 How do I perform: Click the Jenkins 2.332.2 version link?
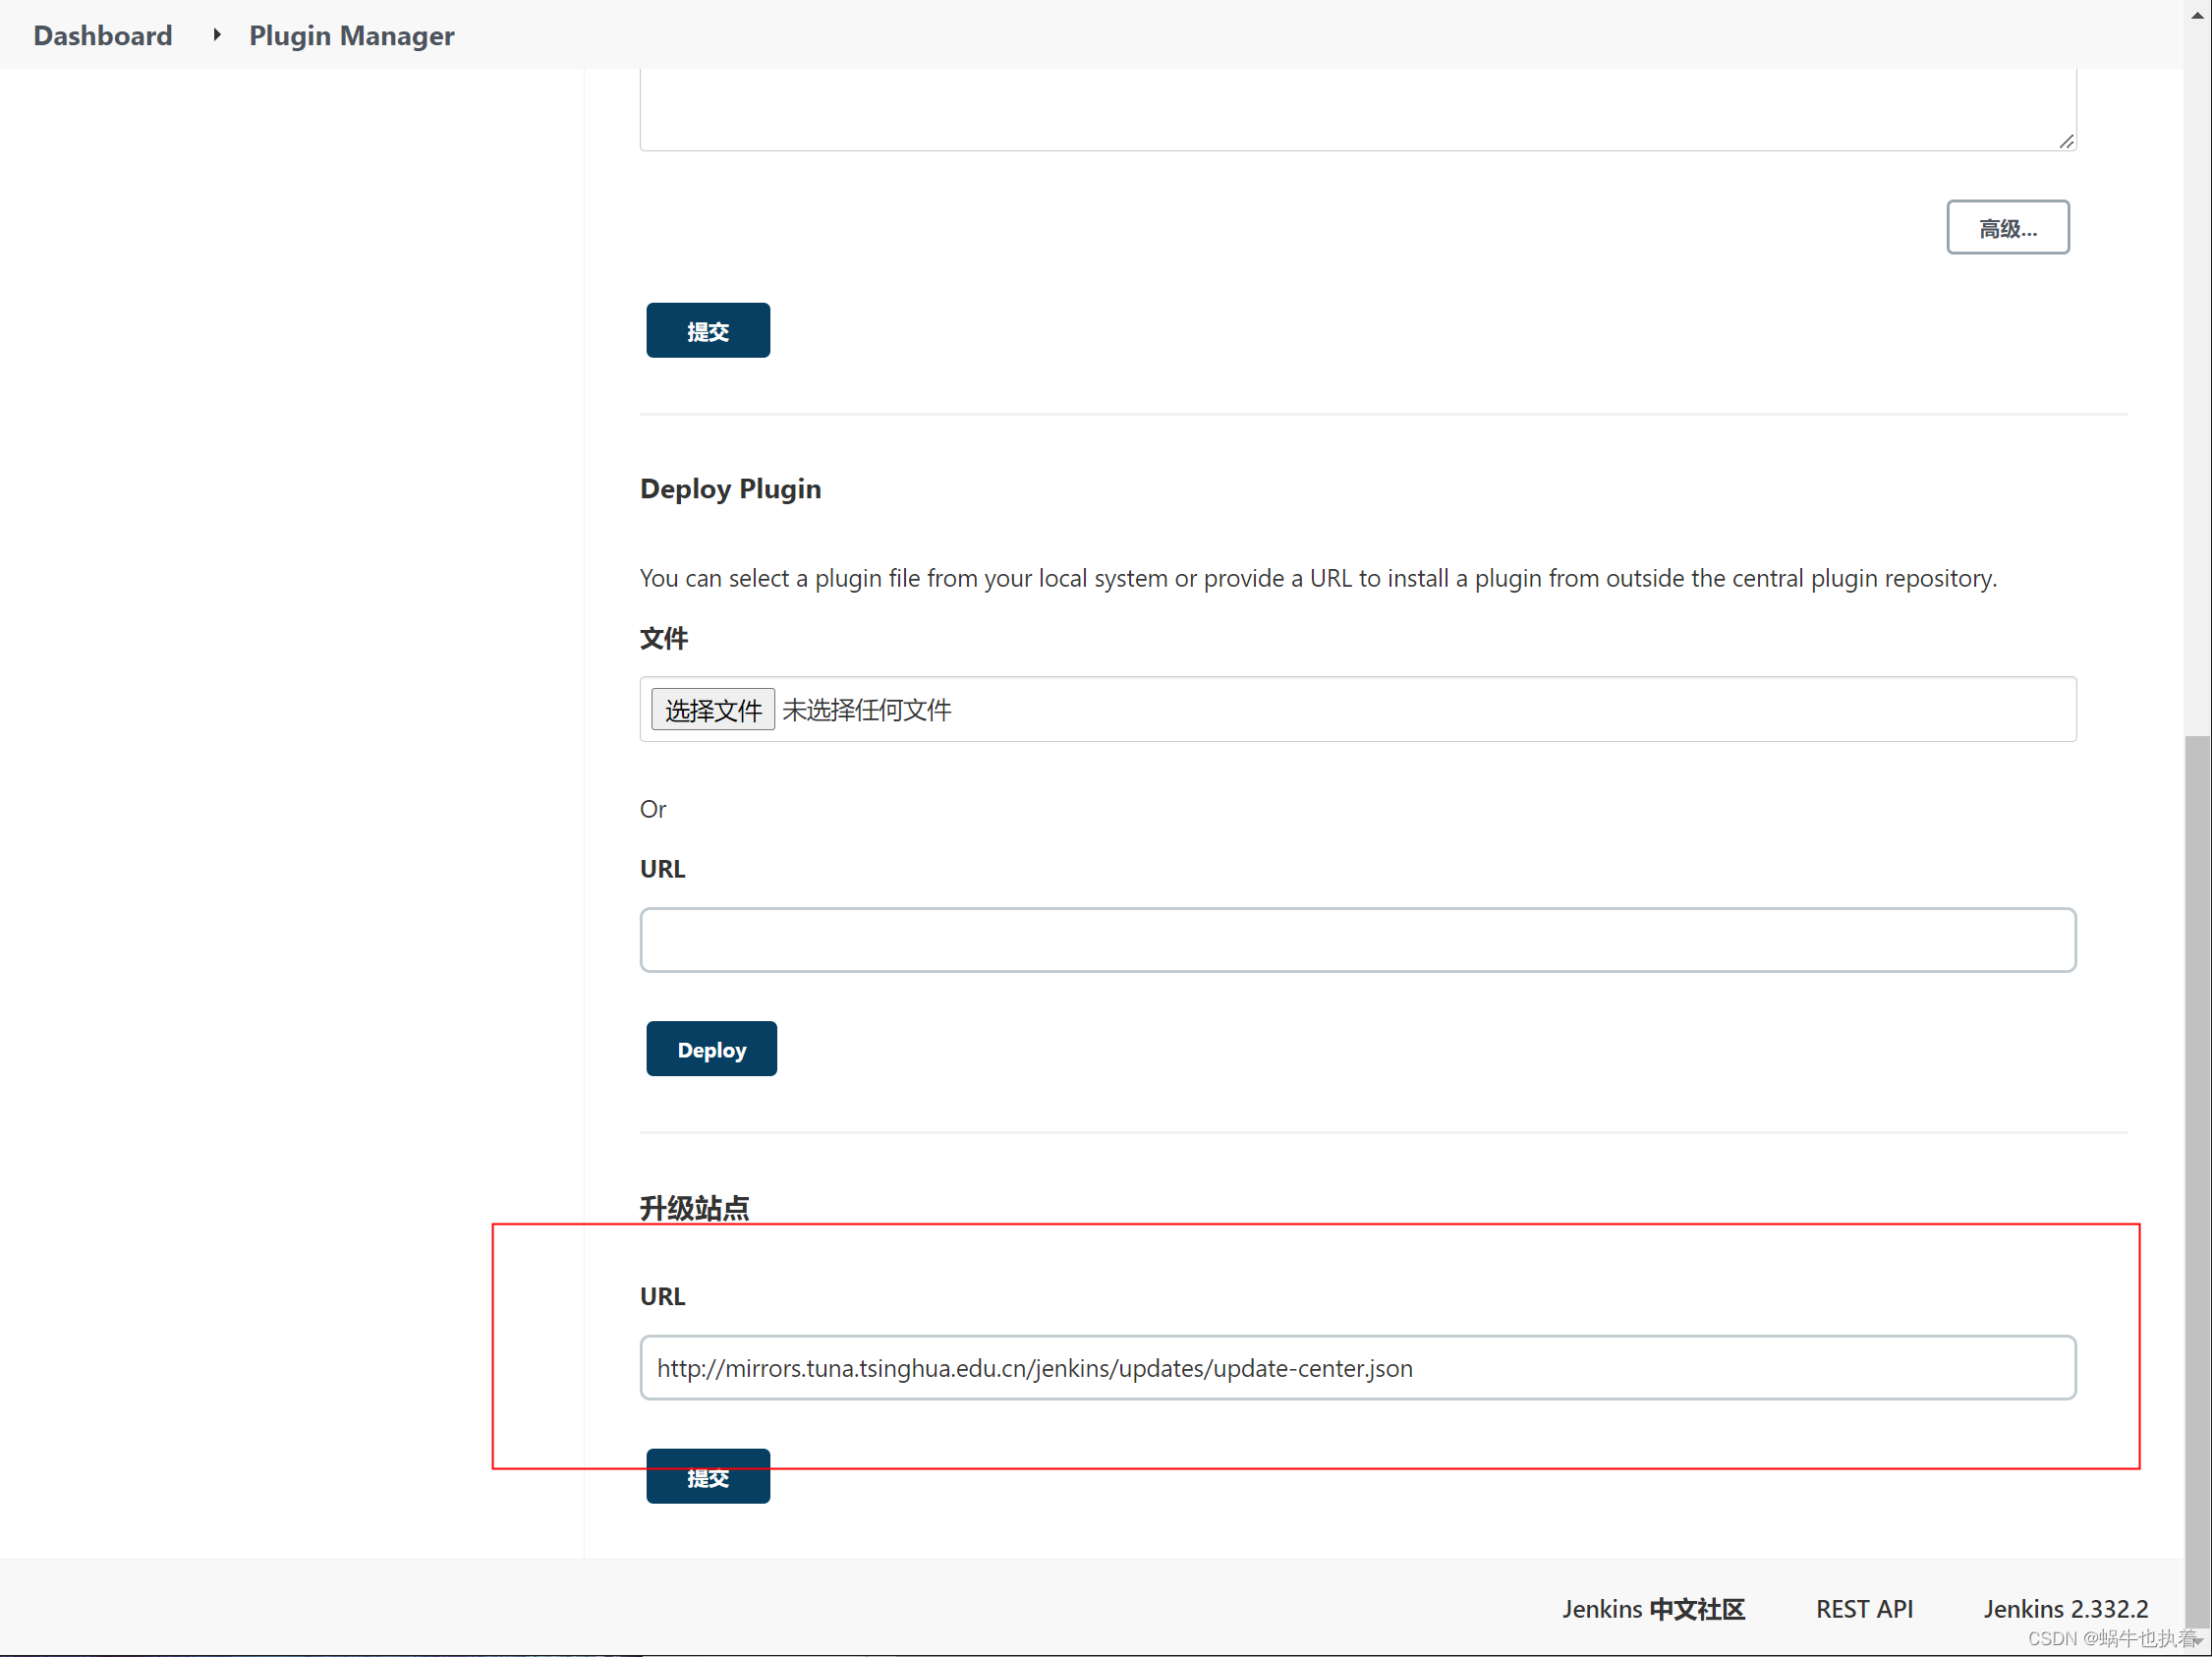[x=2065, y=1609]
